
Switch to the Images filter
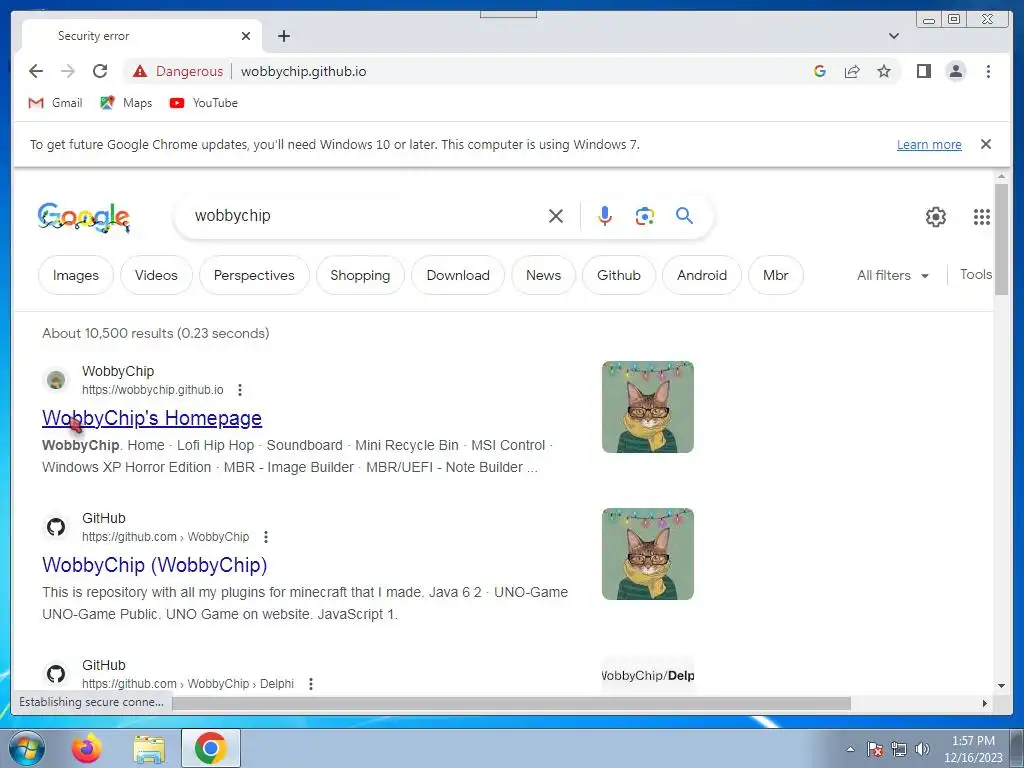click(x=76, y=275)
